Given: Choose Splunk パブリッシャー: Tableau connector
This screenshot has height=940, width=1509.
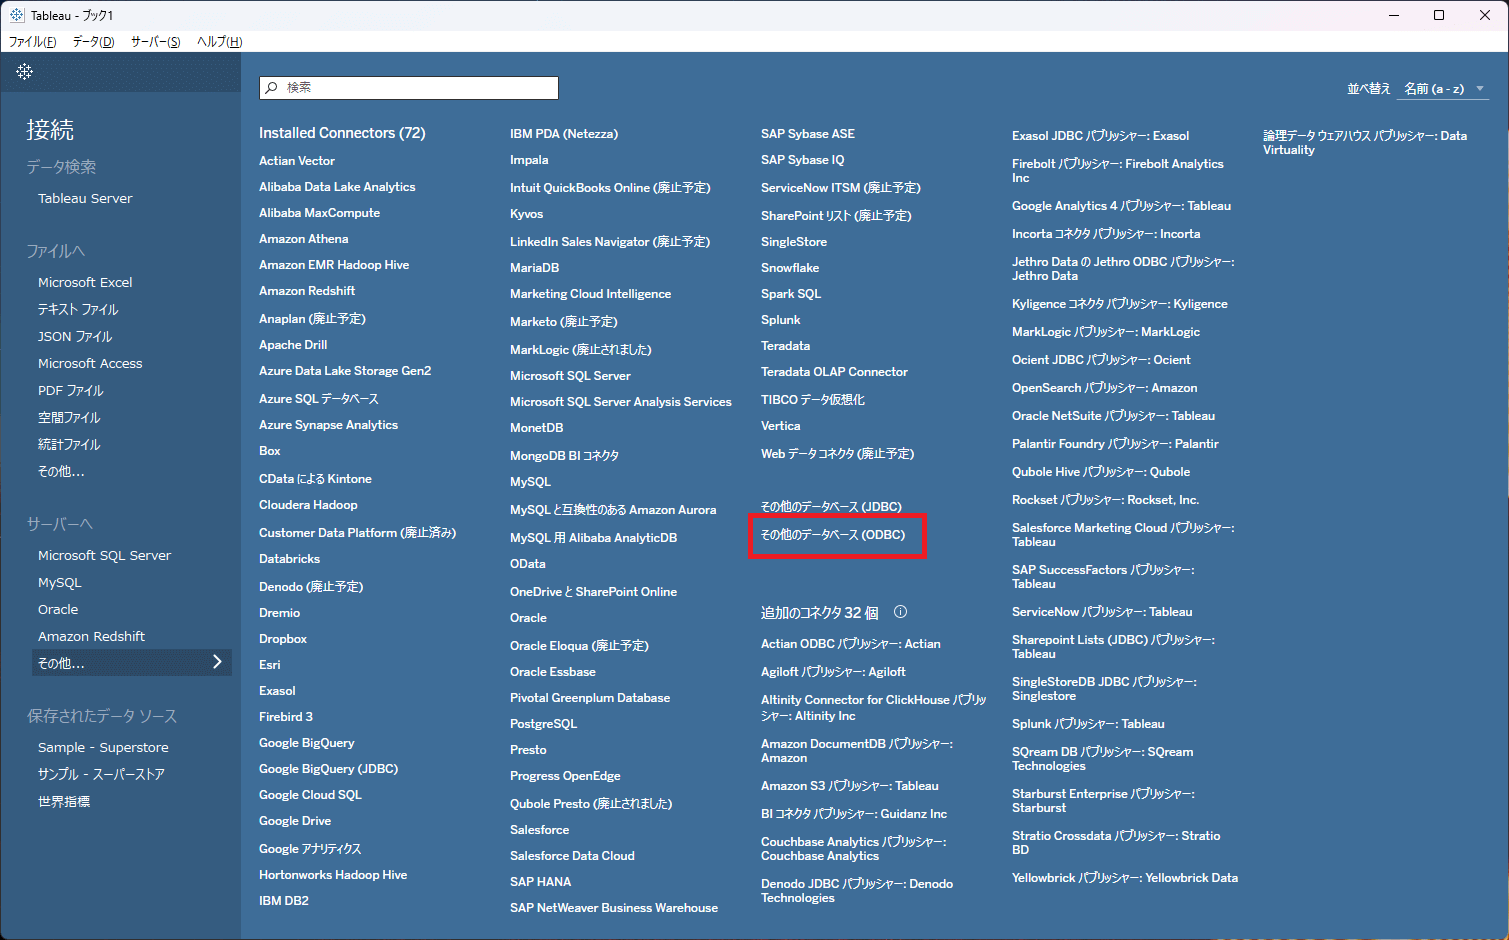Looking at the screenshot, I should tap(1089, 724).
